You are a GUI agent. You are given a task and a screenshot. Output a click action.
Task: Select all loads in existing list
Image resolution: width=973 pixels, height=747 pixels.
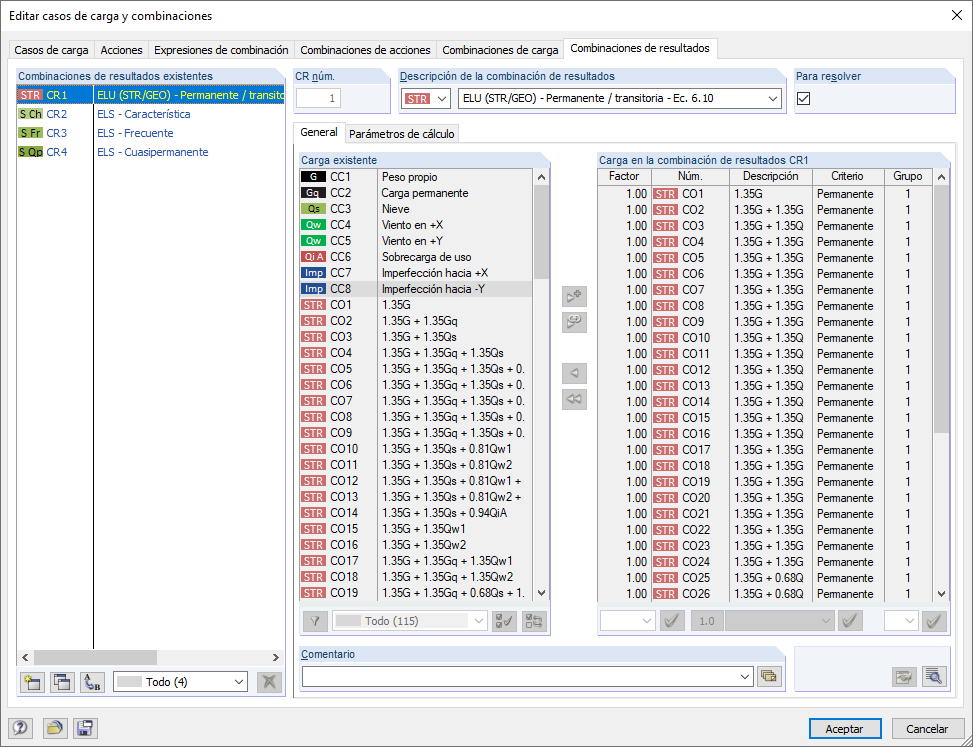504,621
